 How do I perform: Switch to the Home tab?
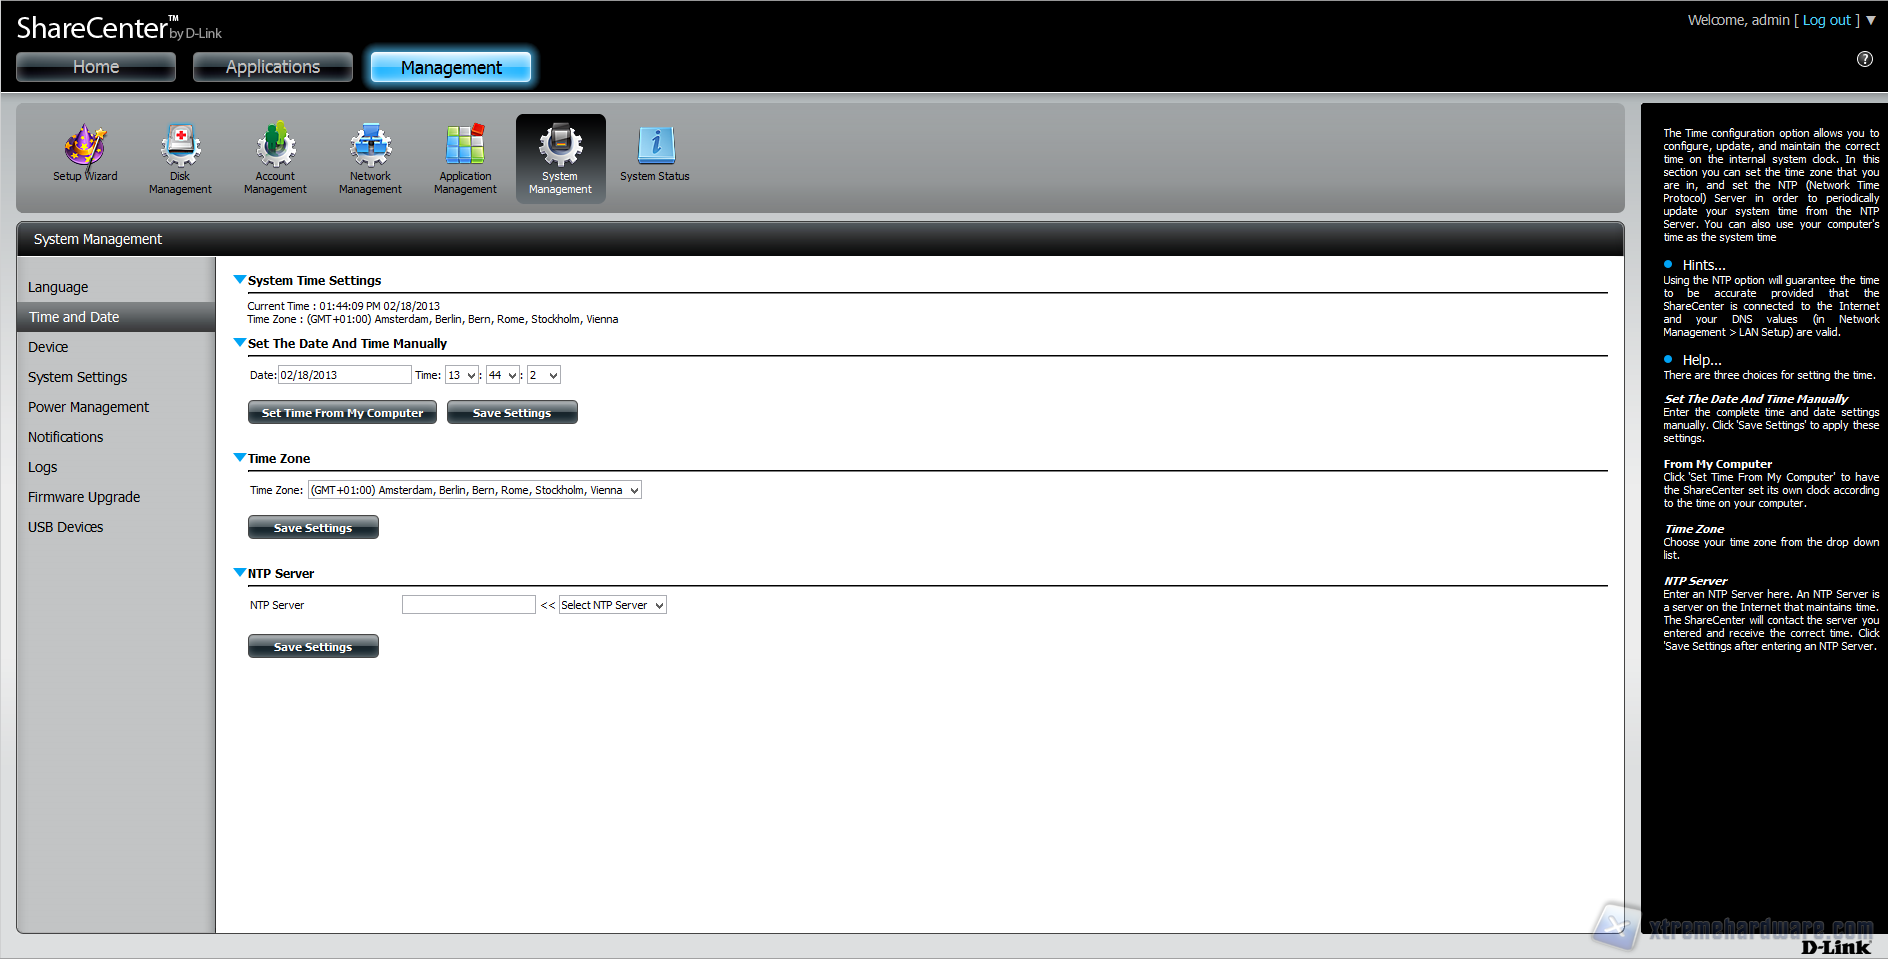(96, 67)
